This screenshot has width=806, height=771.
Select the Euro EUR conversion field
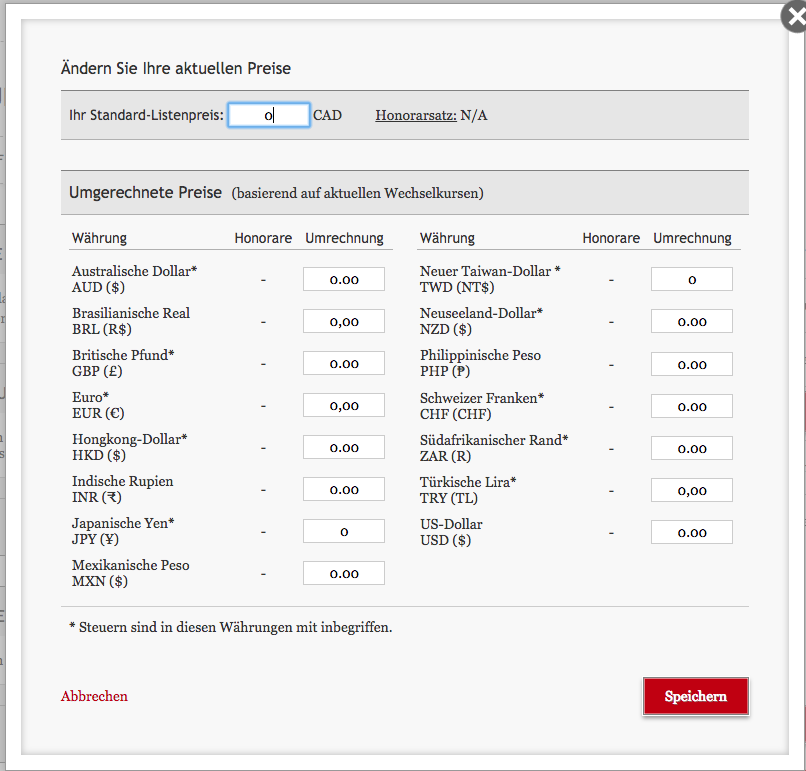[343, 405]
